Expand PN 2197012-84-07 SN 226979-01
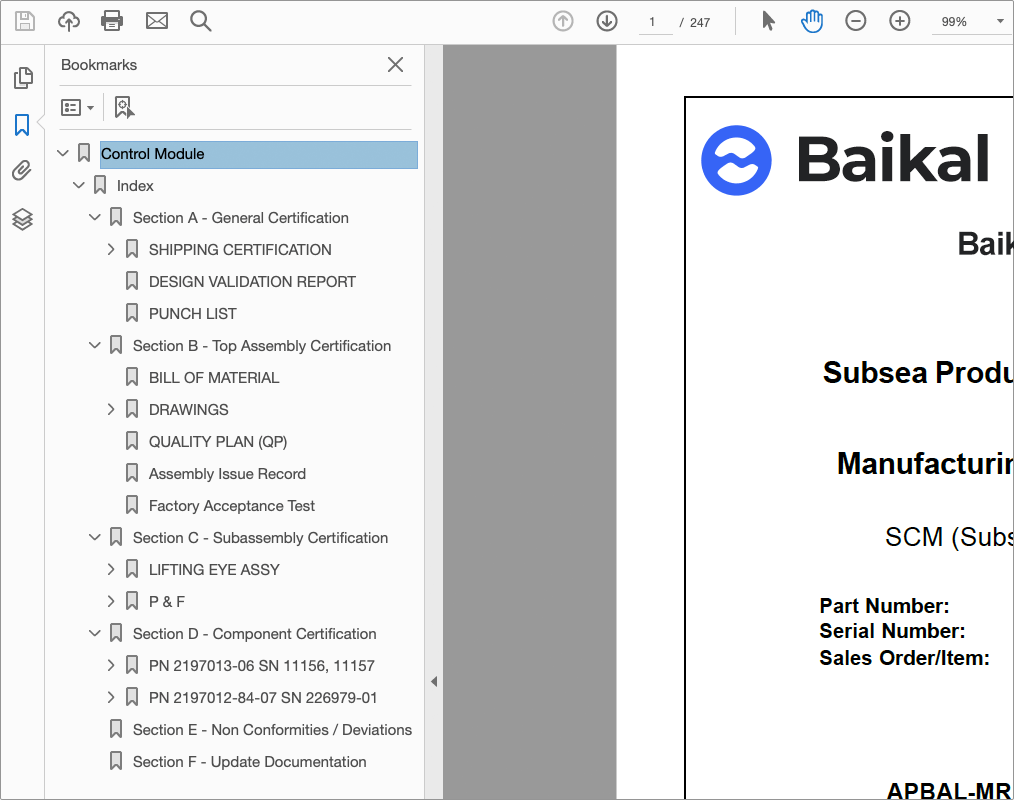This screenshot has width=1014, height=800. tap(111, 697)
